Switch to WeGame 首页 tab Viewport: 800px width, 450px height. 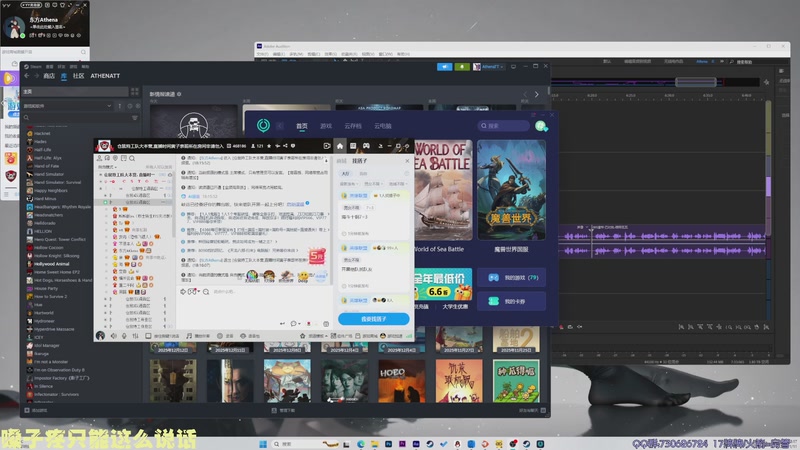(x=302, y=126)
